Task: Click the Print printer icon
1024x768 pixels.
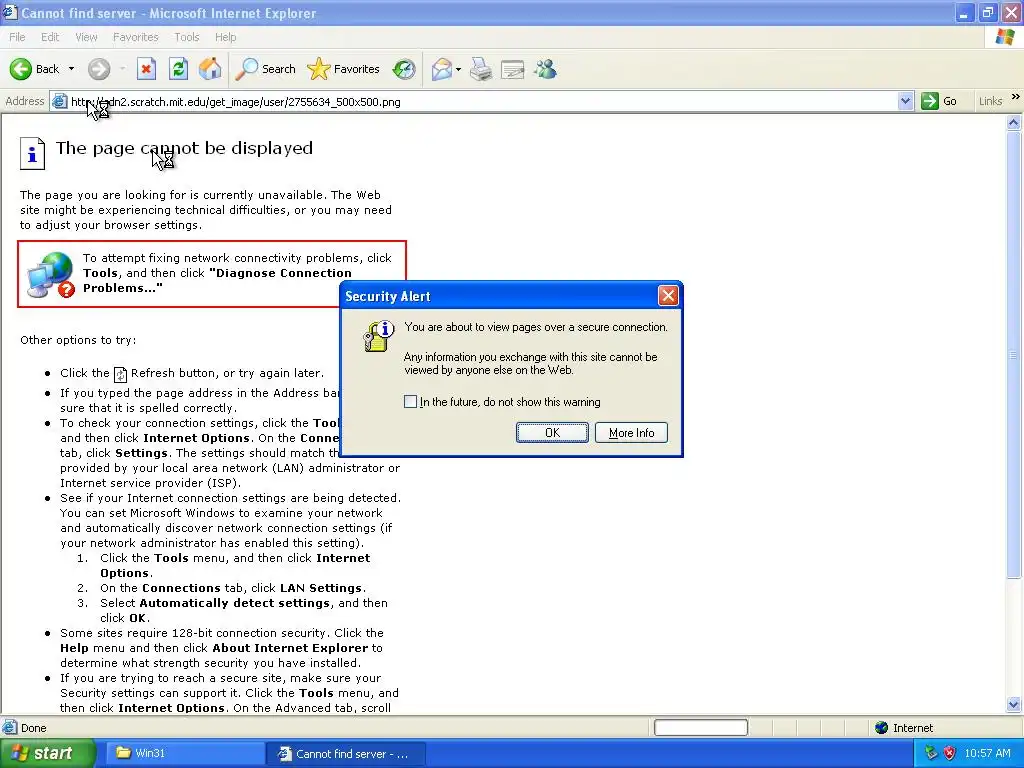Action: (481, 69)
